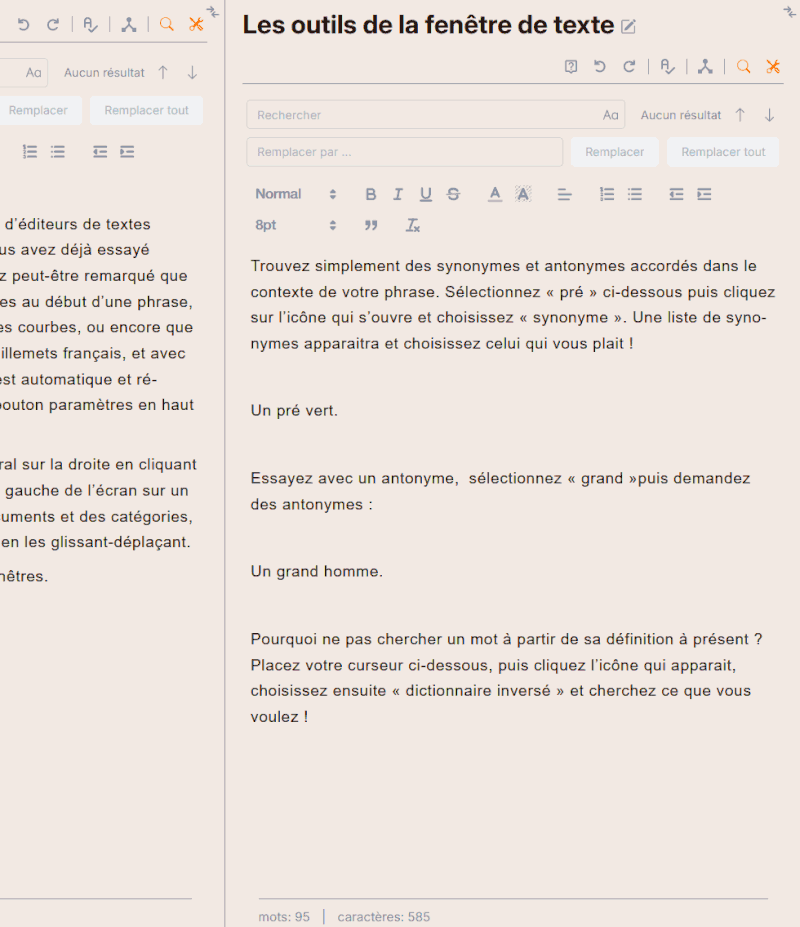Click Remplacer tout in right panel
The height and width of the screenshot is (927, 800).
point(723,152)
